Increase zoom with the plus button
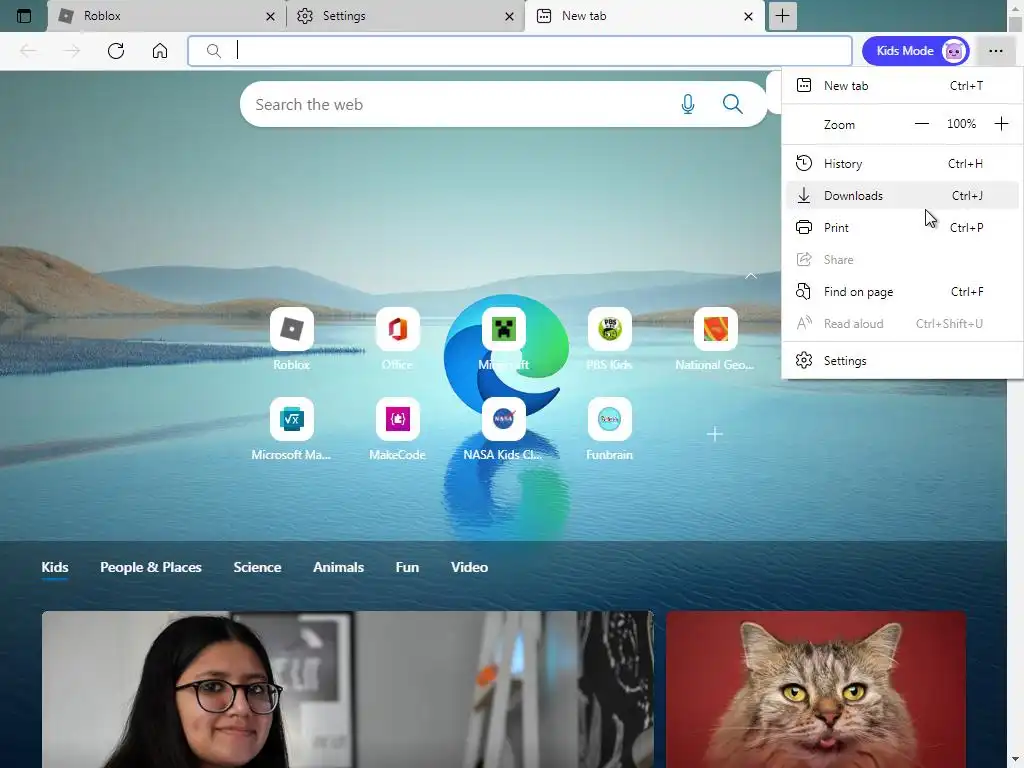The image size is (1024, 768). coord(1001,124)
